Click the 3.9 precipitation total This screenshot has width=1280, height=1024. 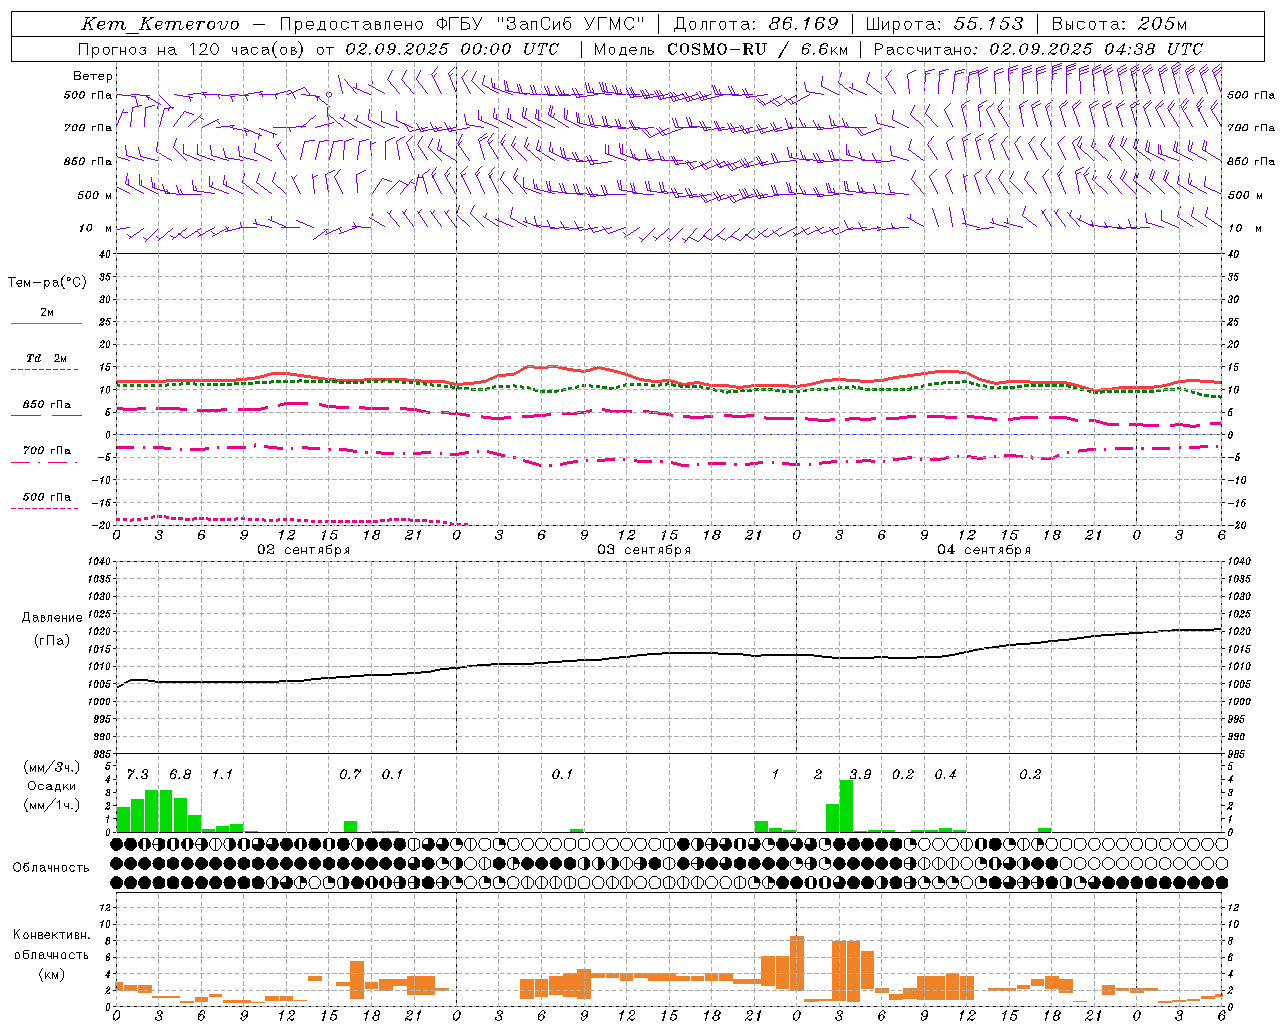(860, 775)
